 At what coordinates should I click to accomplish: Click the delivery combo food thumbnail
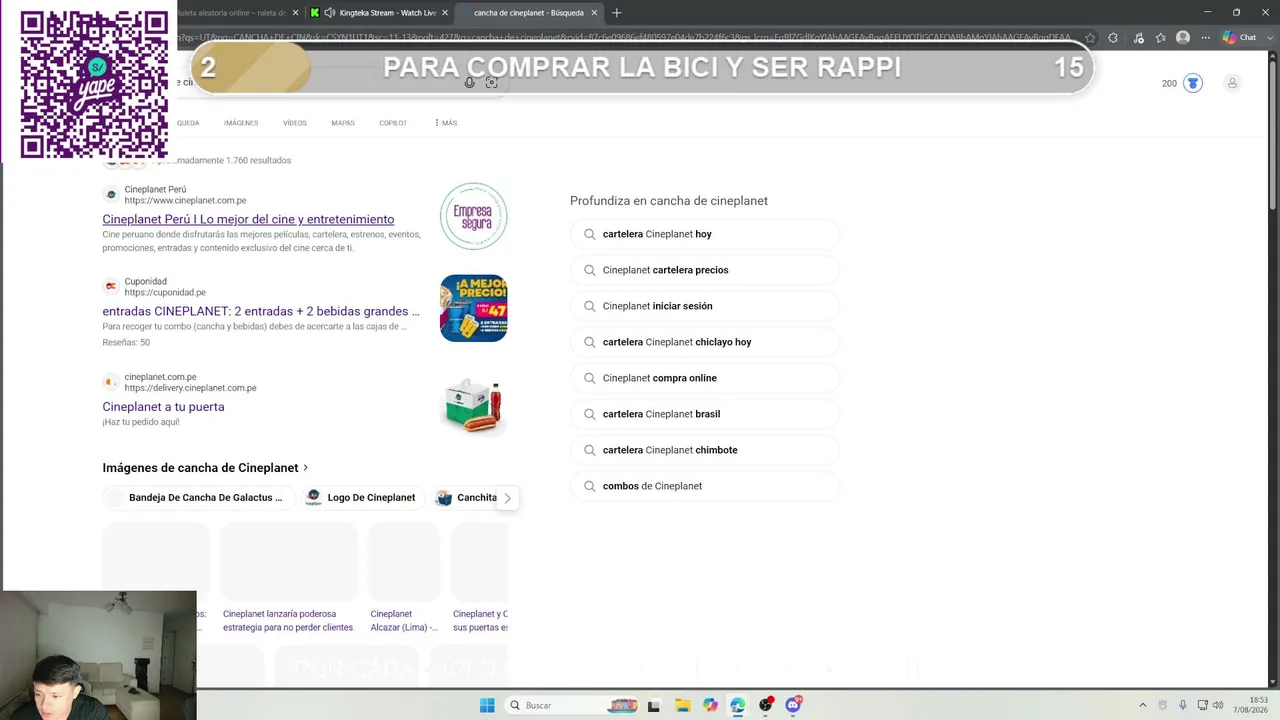point(474,404)
